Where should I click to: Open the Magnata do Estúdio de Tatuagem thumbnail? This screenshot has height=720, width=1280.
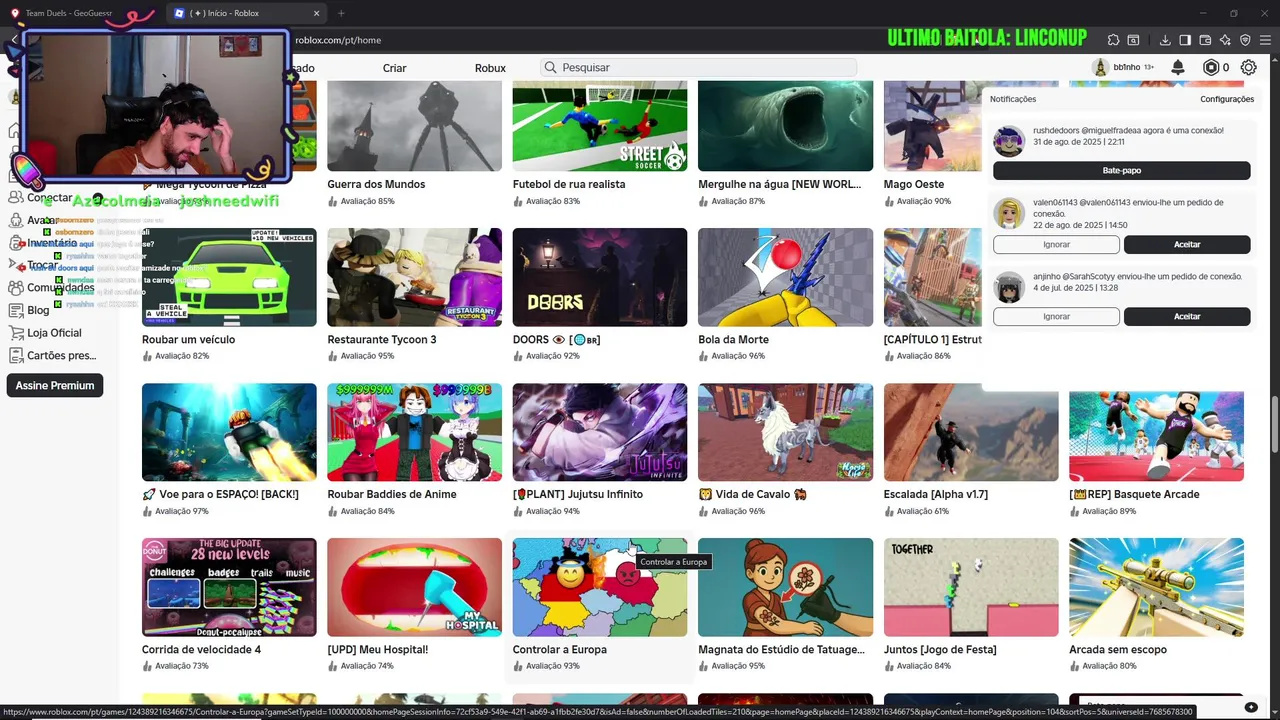click(x=785, y=587)
